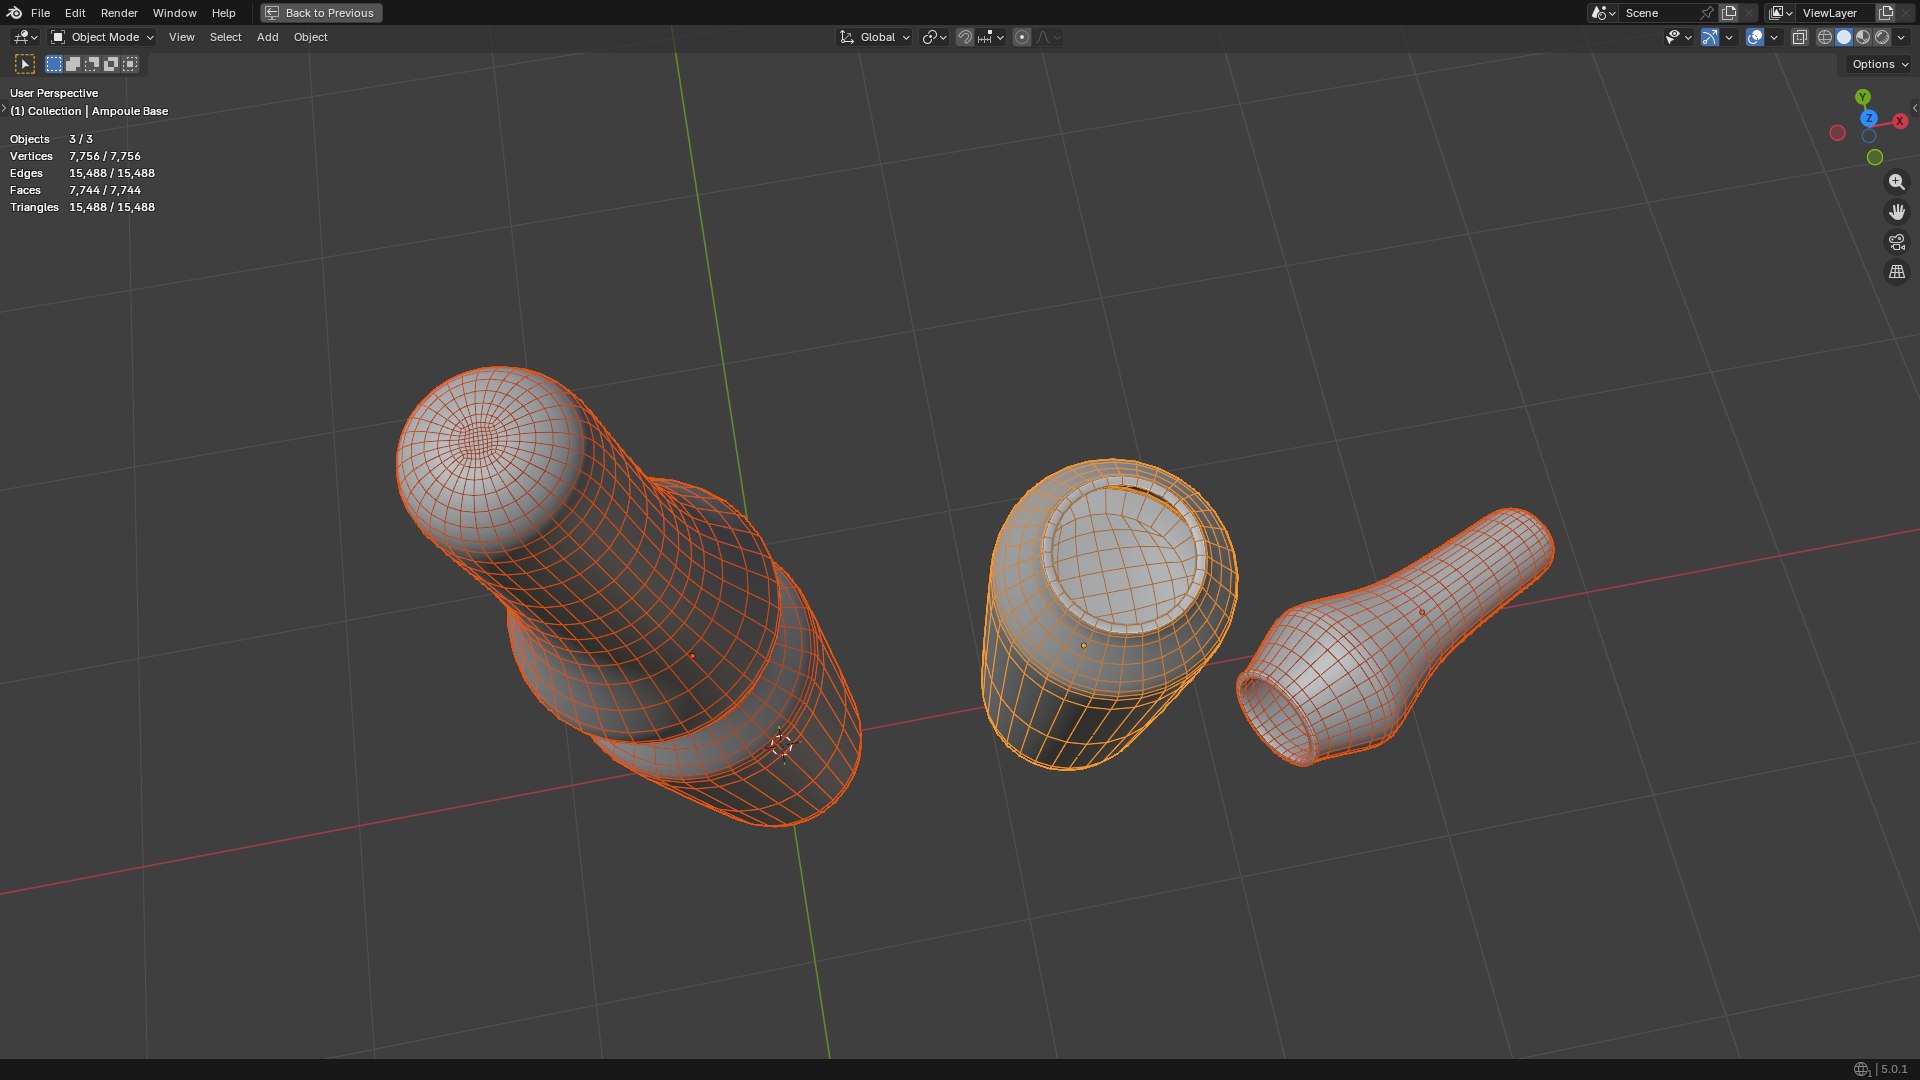Open the snapping options dropdown
Viewport: 1920px width, 1080px height.
tap(991, 37)
